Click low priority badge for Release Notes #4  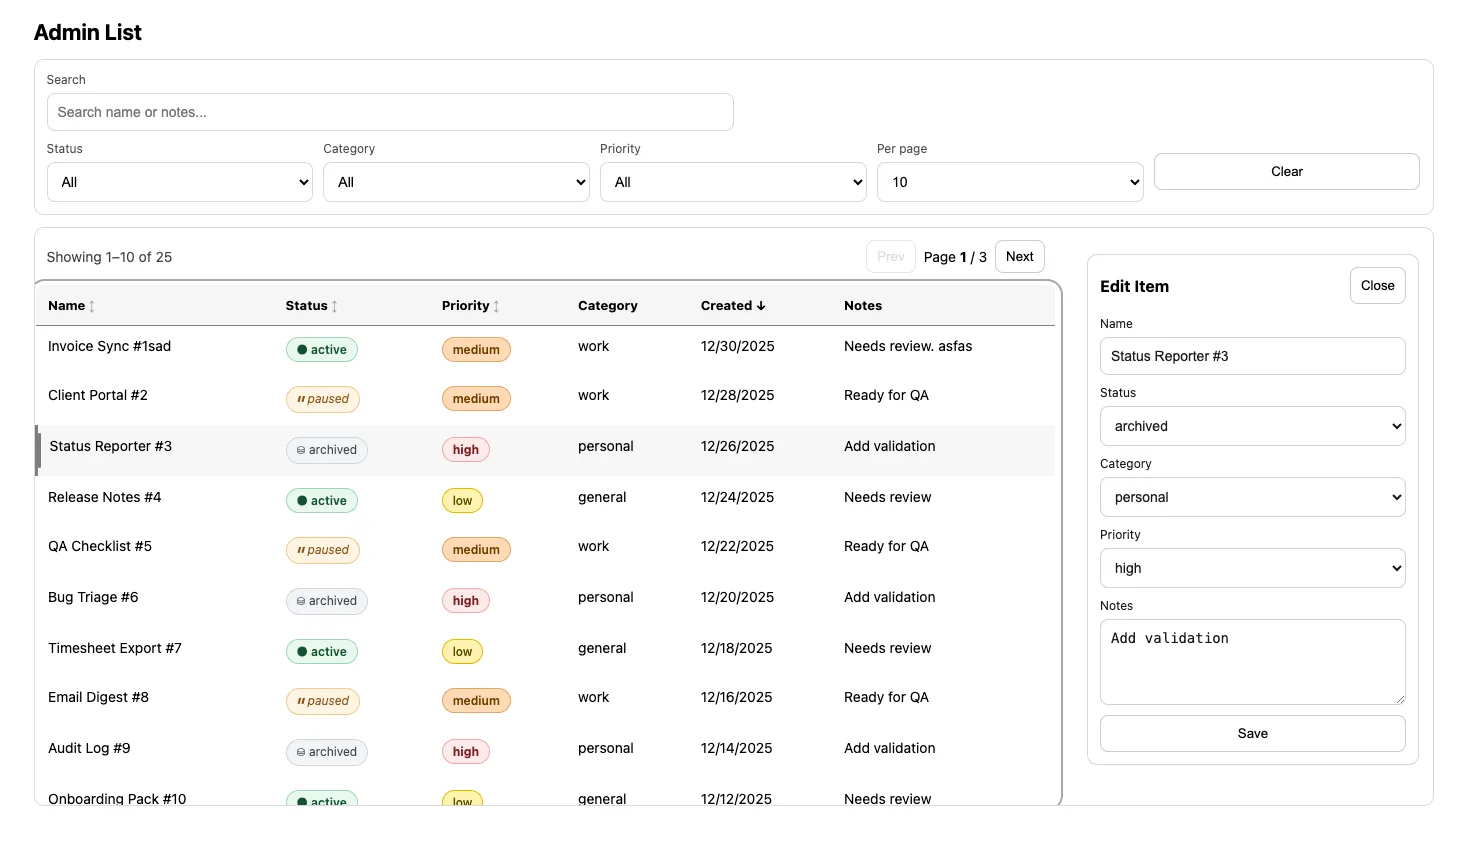click(462, 501)
